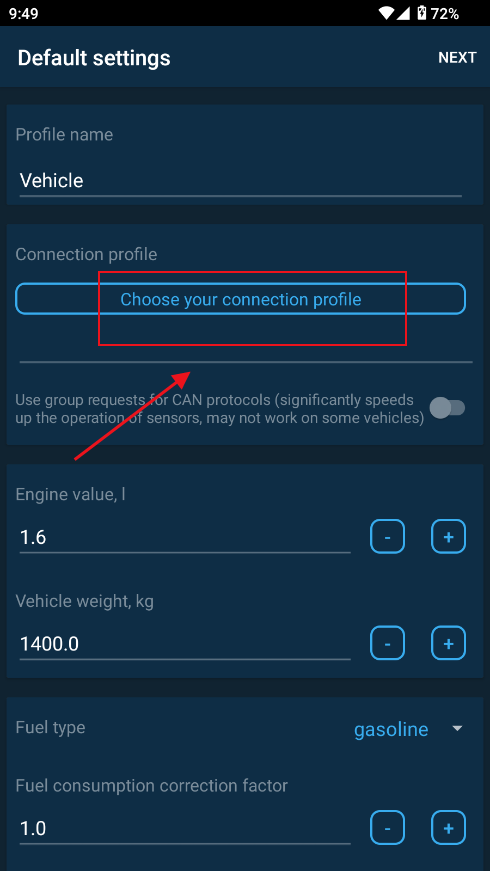
Task: Tap the Wi-Fi icon in status bar
Action: (387, 13)
